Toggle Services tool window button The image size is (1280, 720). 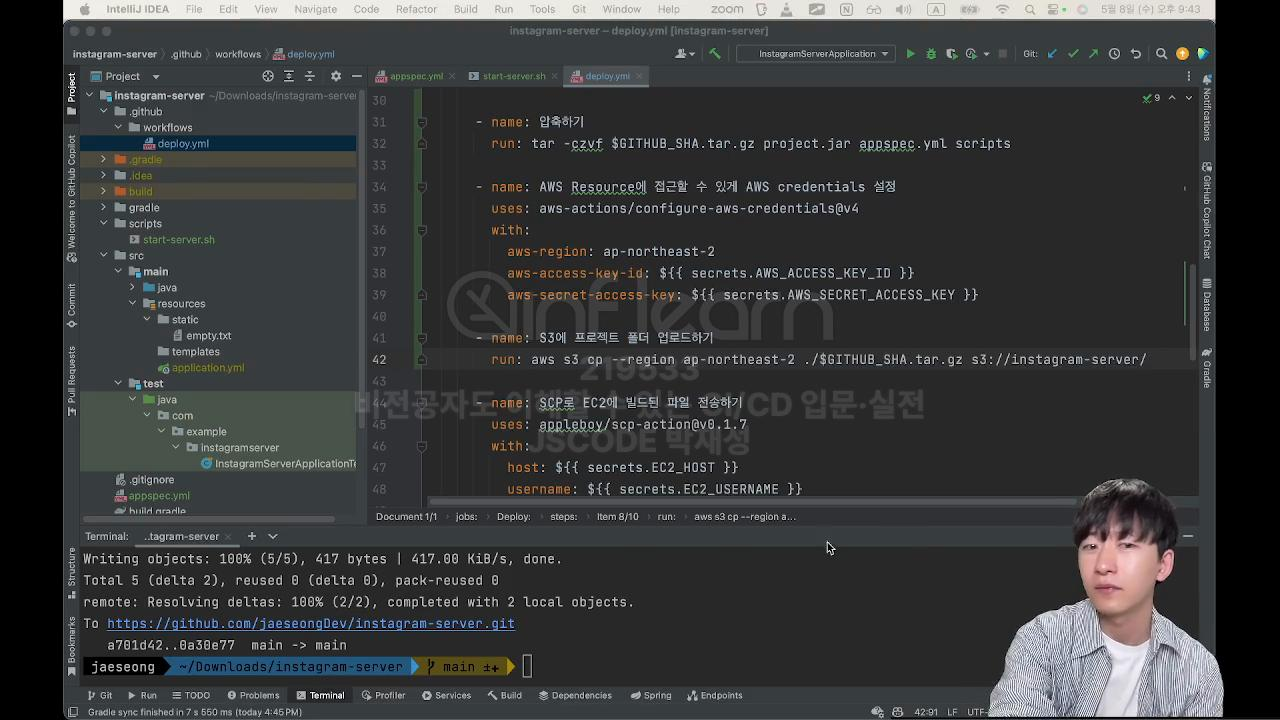(446, 695)
